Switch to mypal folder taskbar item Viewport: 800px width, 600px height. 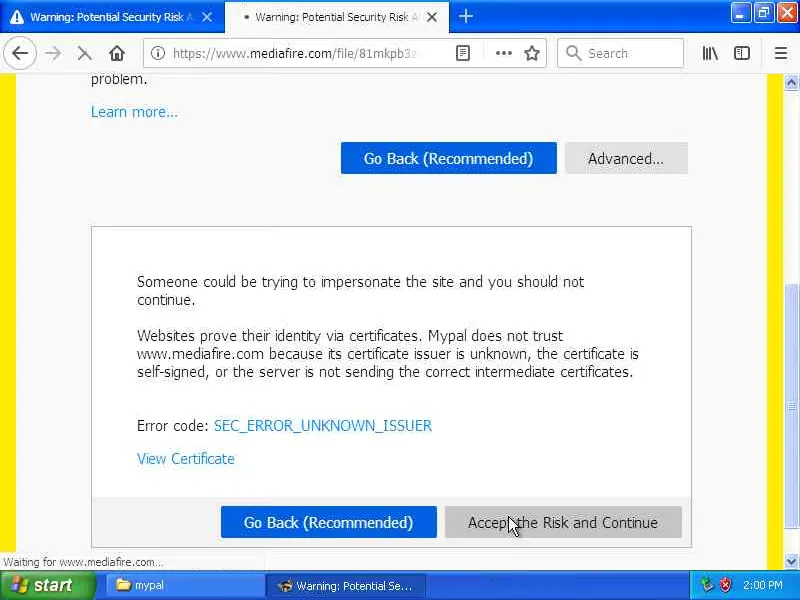(x=185, y=585)
